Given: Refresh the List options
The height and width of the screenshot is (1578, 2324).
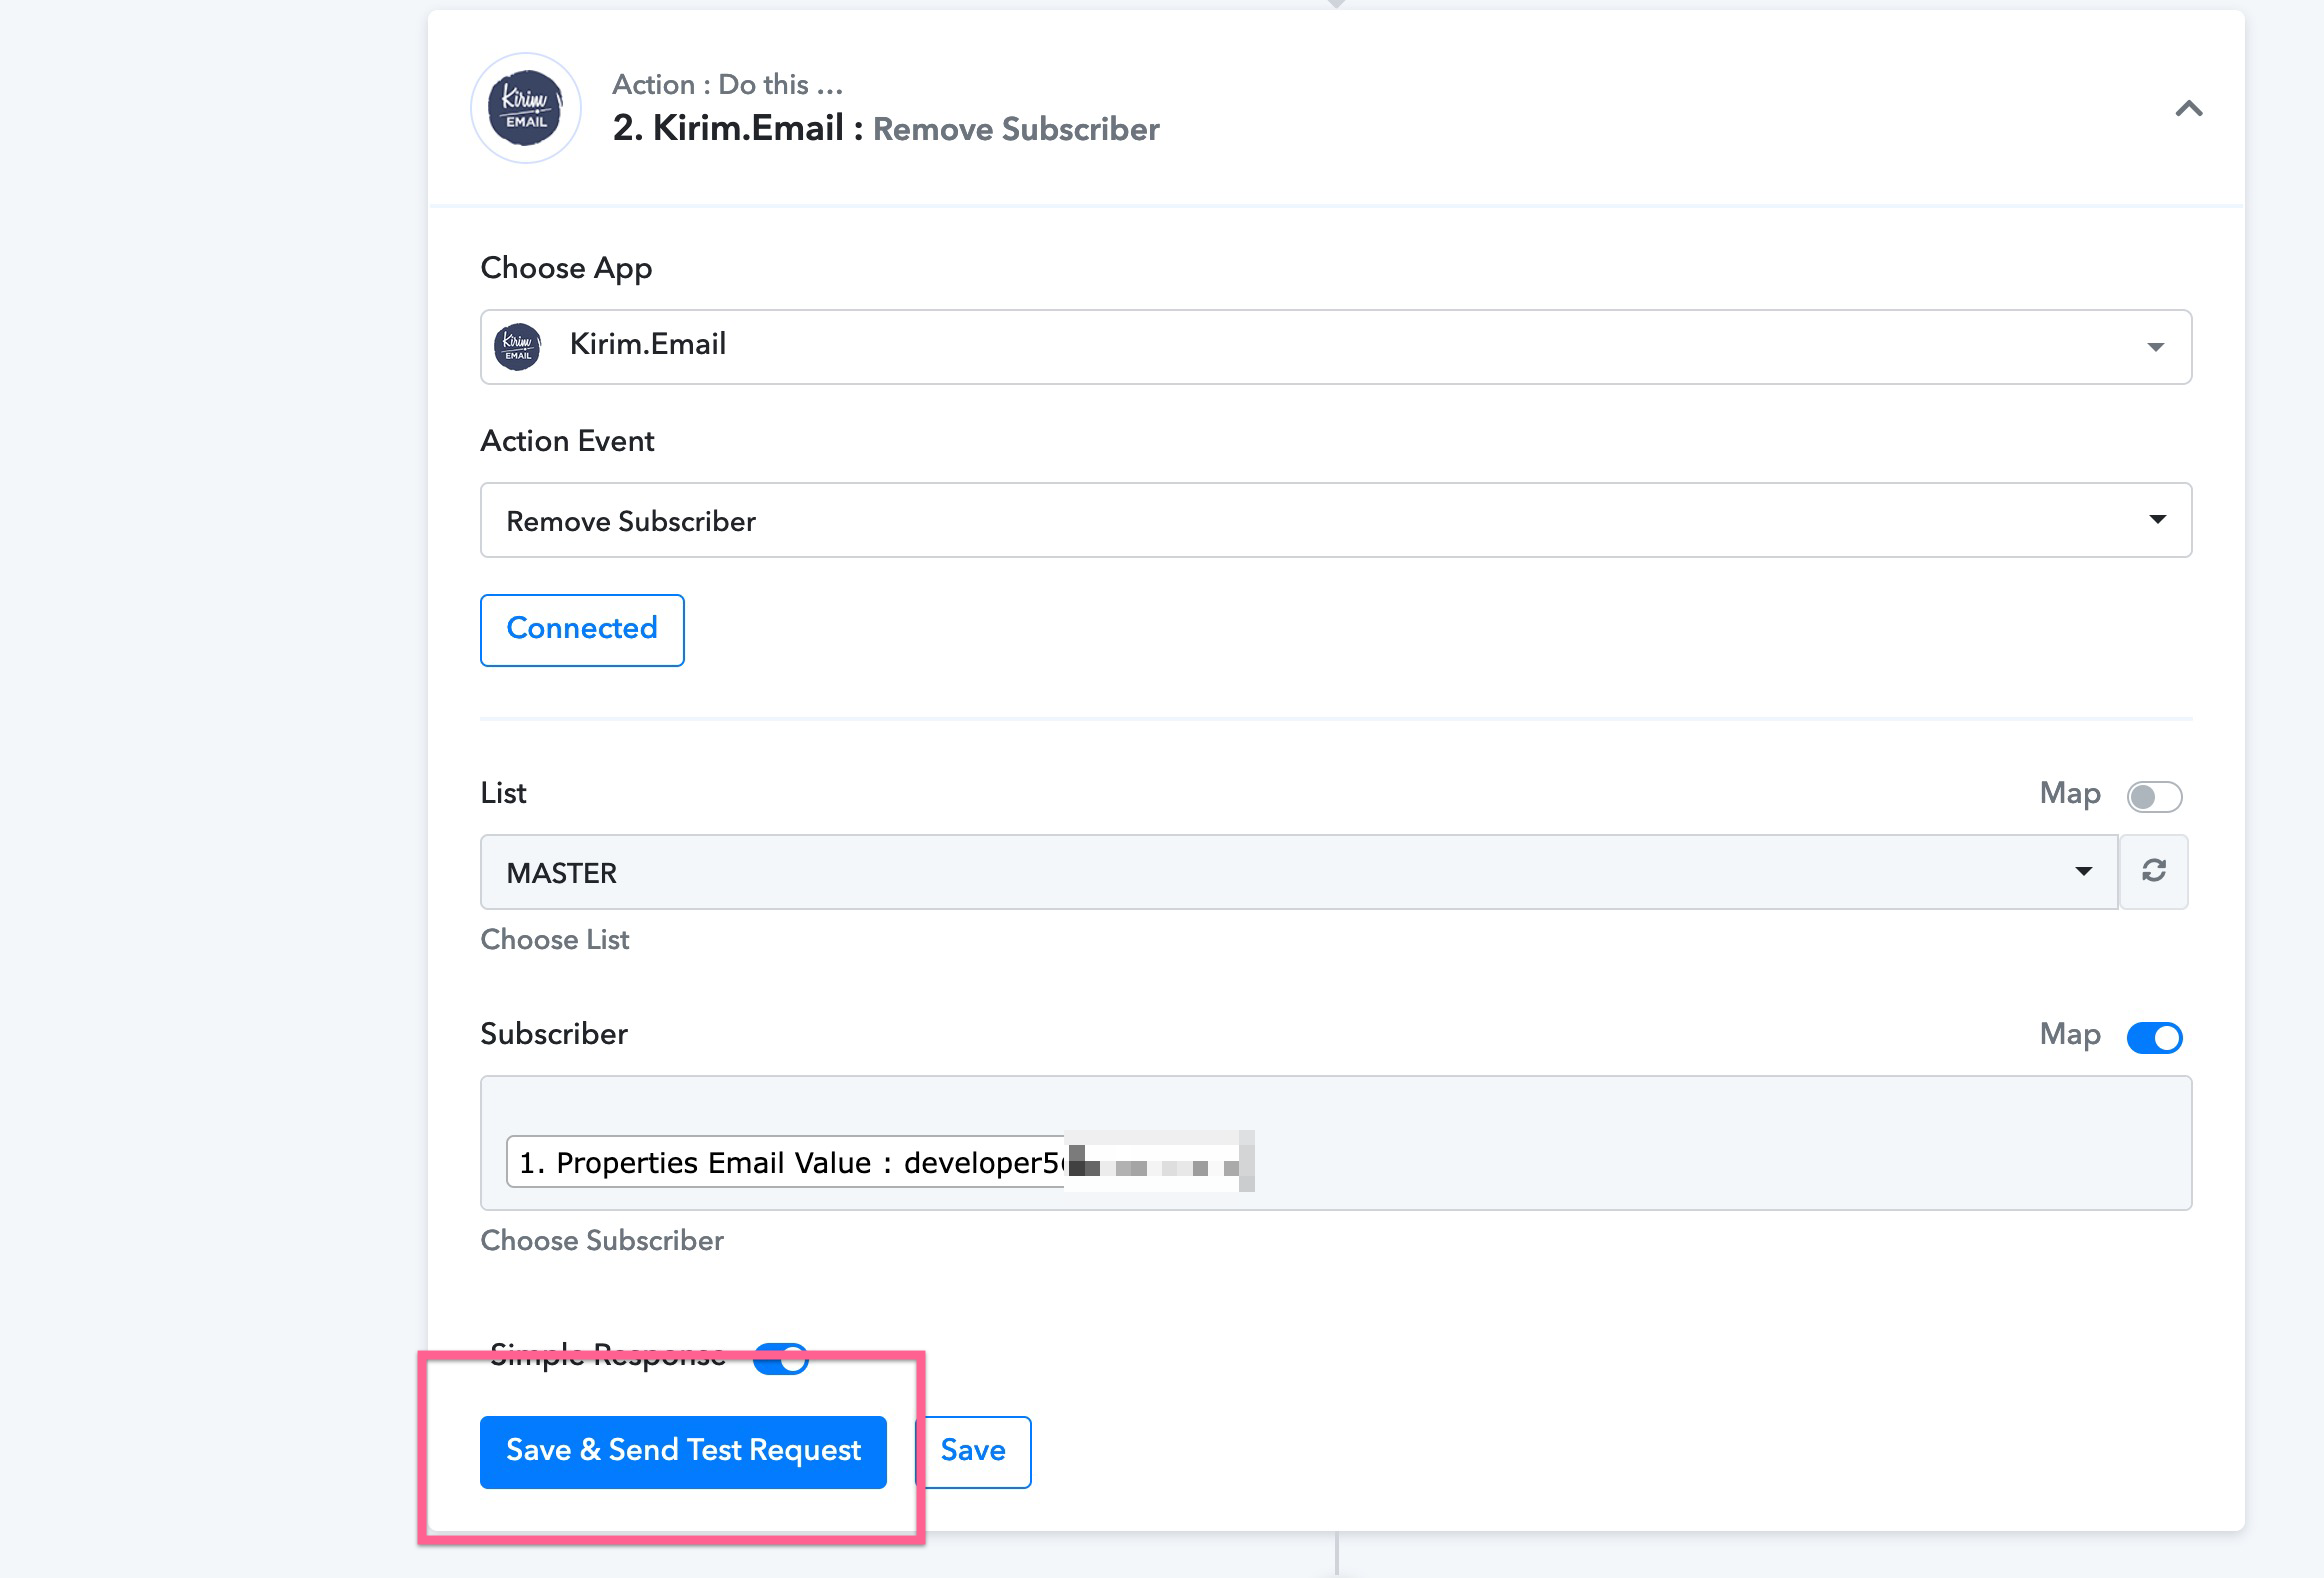Looking at the screenshot, I should (2154, 872).
